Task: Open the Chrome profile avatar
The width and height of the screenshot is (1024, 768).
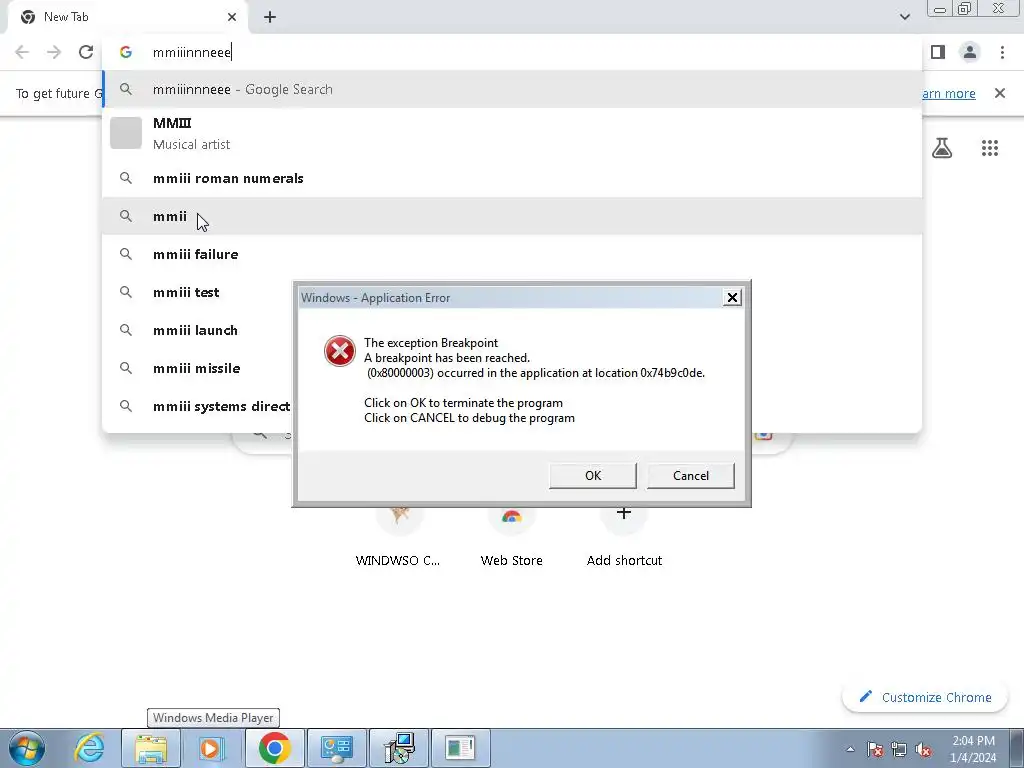Action: [970, 52]
